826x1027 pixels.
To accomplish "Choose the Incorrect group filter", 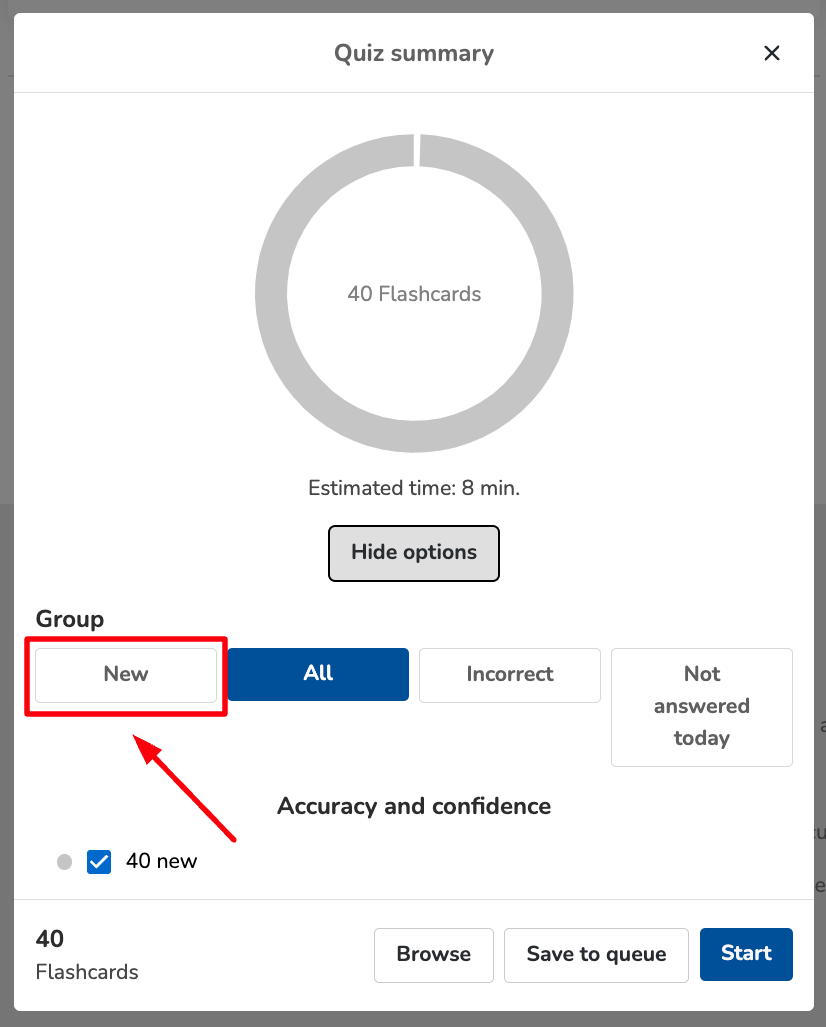I will [509, 675].
